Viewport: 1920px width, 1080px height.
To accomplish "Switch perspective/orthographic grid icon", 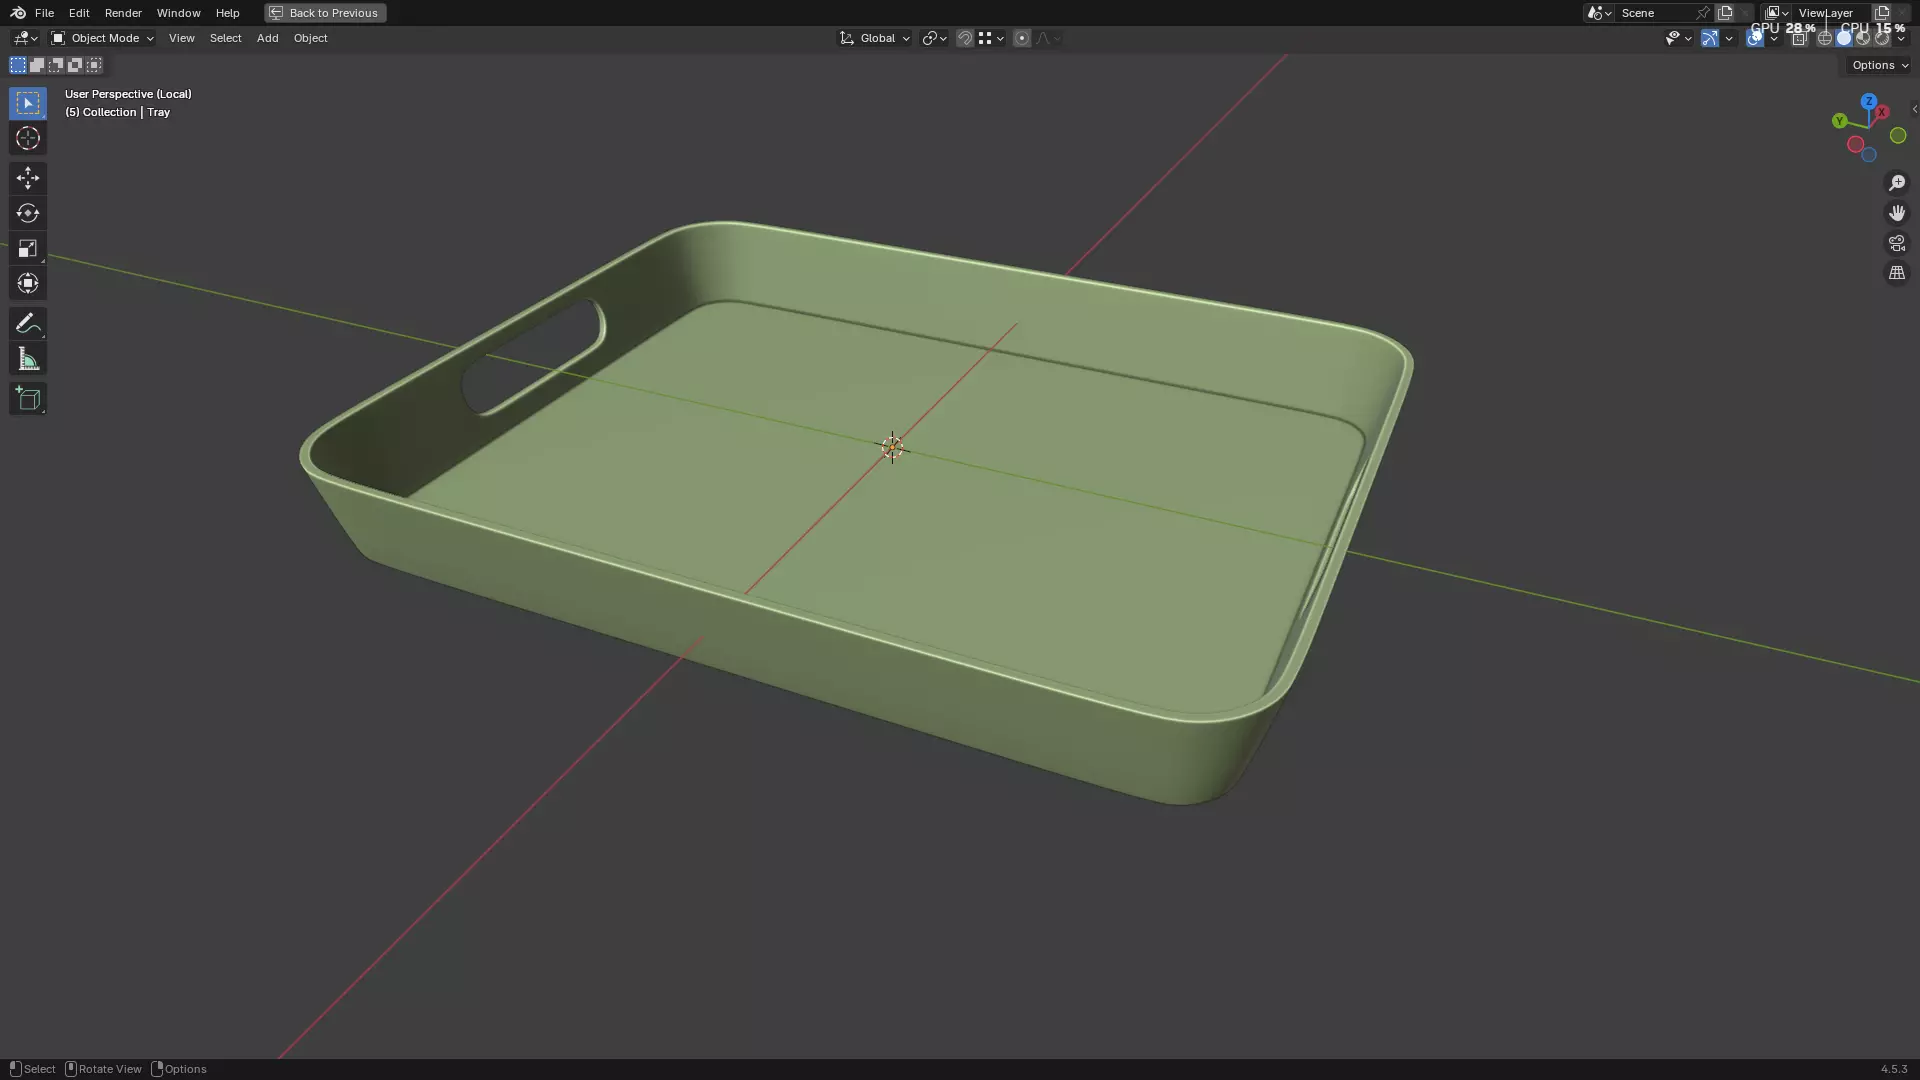I will coord(1896,273).
